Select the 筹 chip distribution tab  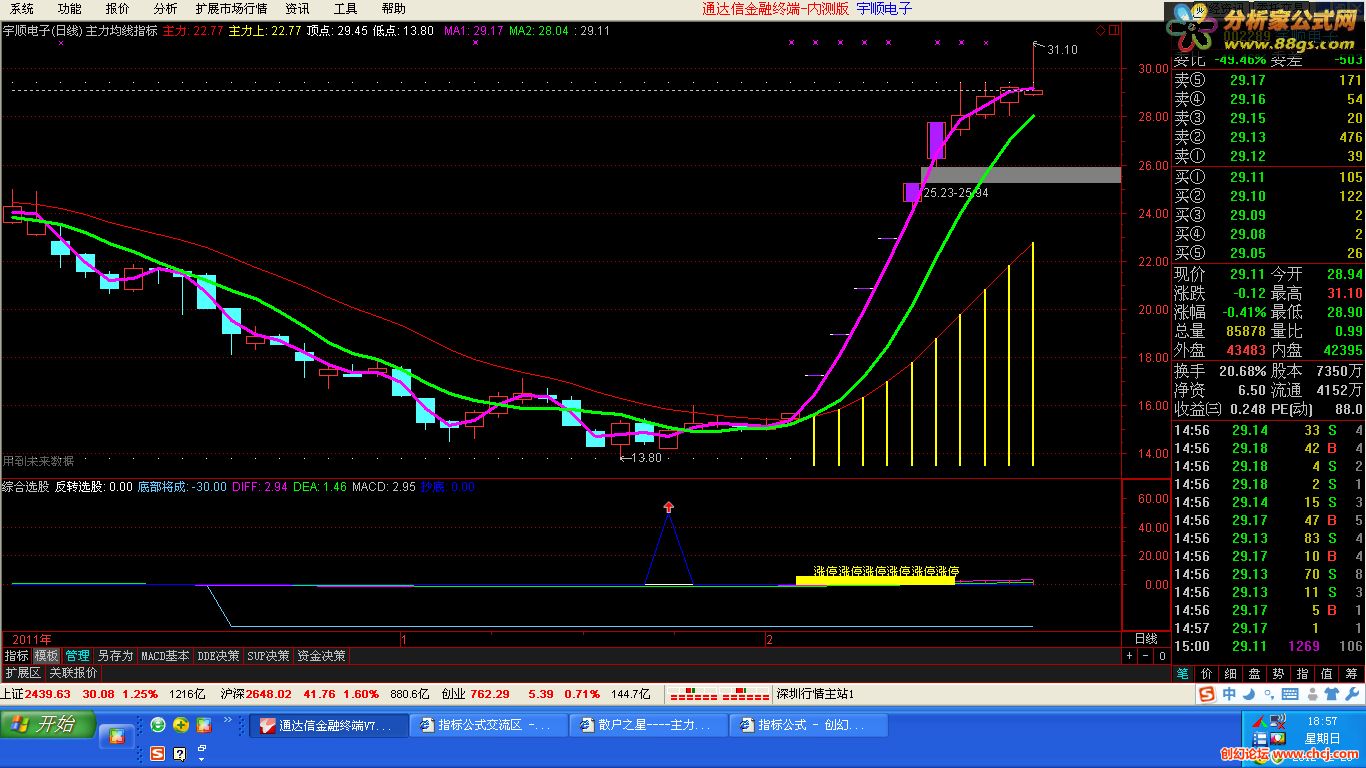coord(1351,674)
